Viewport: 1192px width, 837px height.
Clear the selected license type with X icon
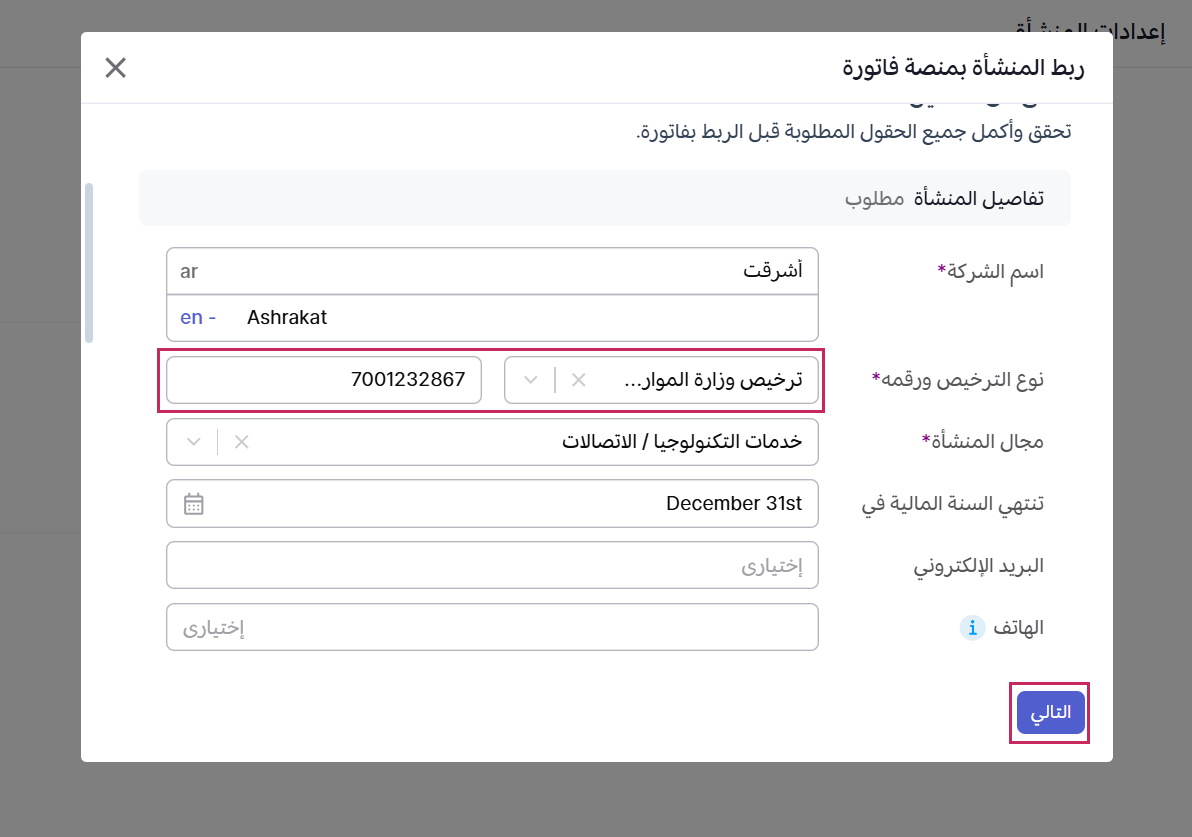[578, 380]
